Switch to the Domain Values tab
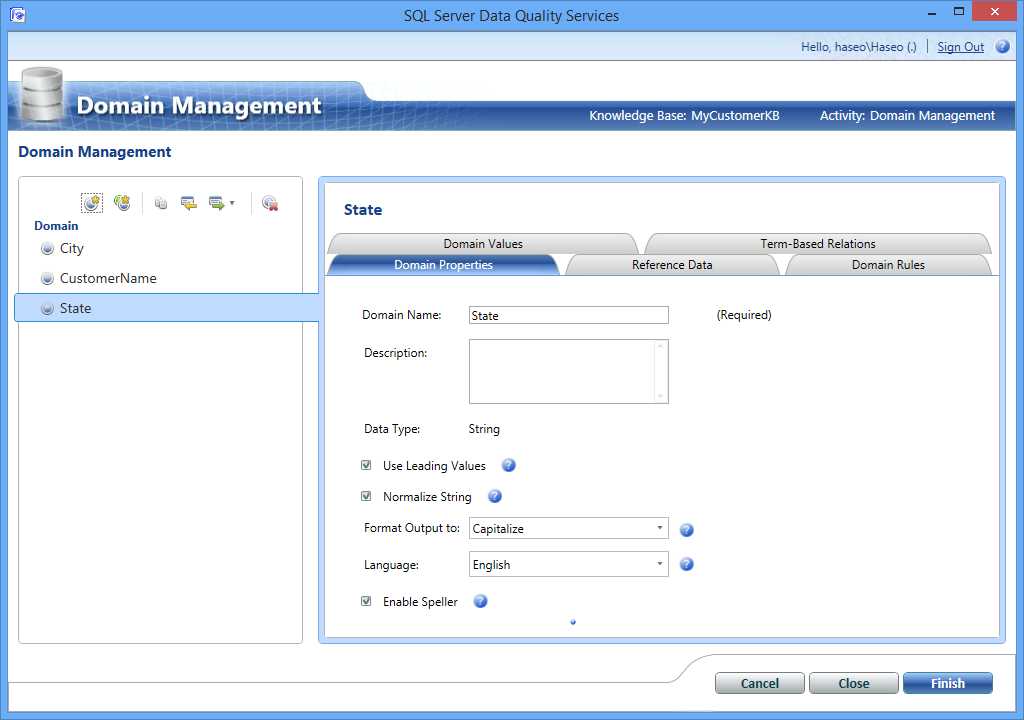 tap(483, 244)
